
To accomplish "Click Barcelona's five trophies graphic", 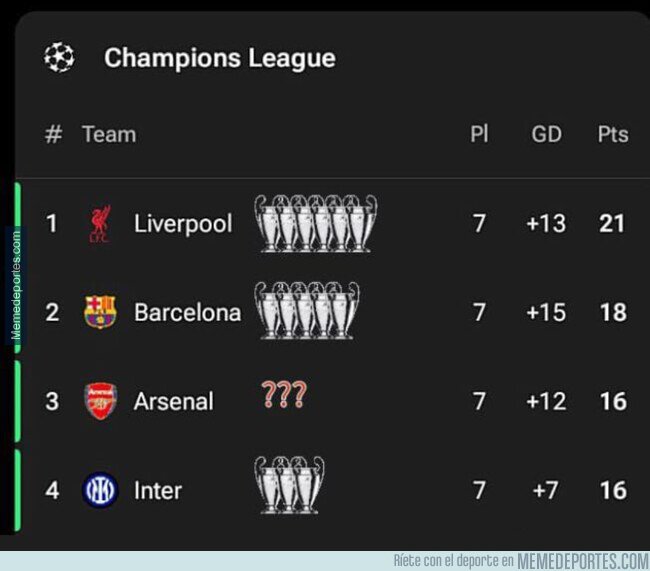I will coord(307,311).
